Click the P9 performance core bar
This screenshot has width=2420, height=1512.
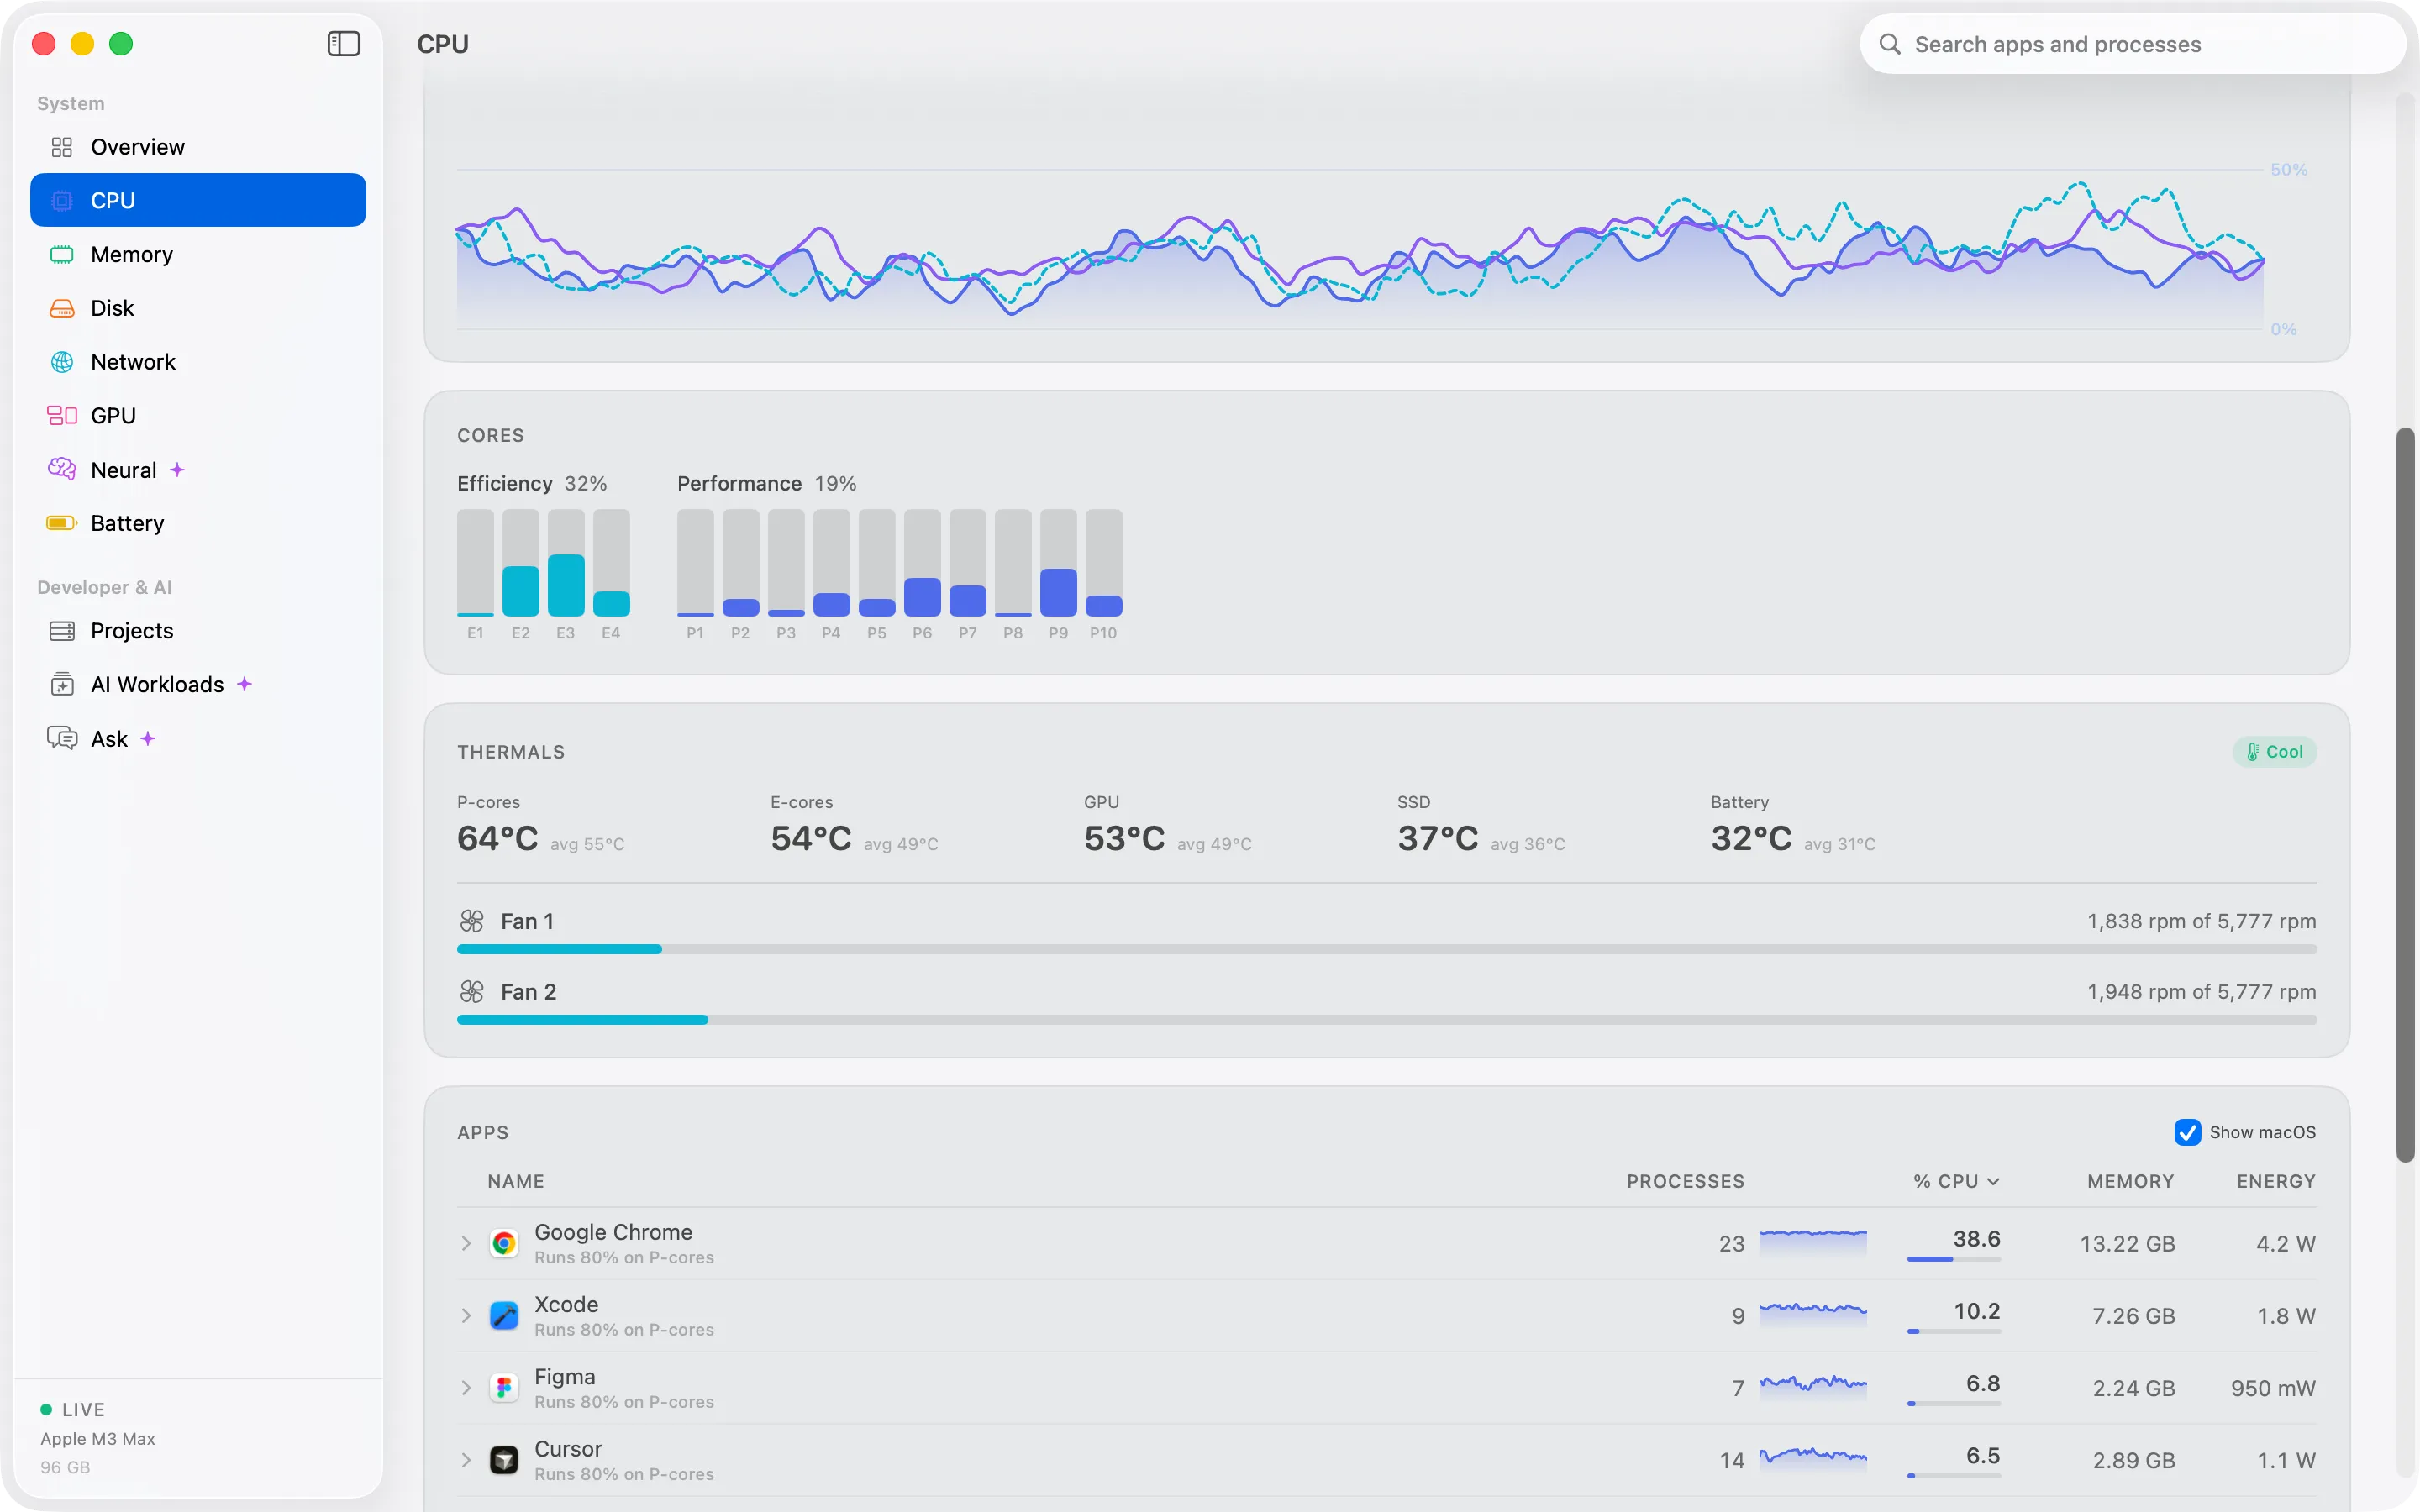(1058, 562)
